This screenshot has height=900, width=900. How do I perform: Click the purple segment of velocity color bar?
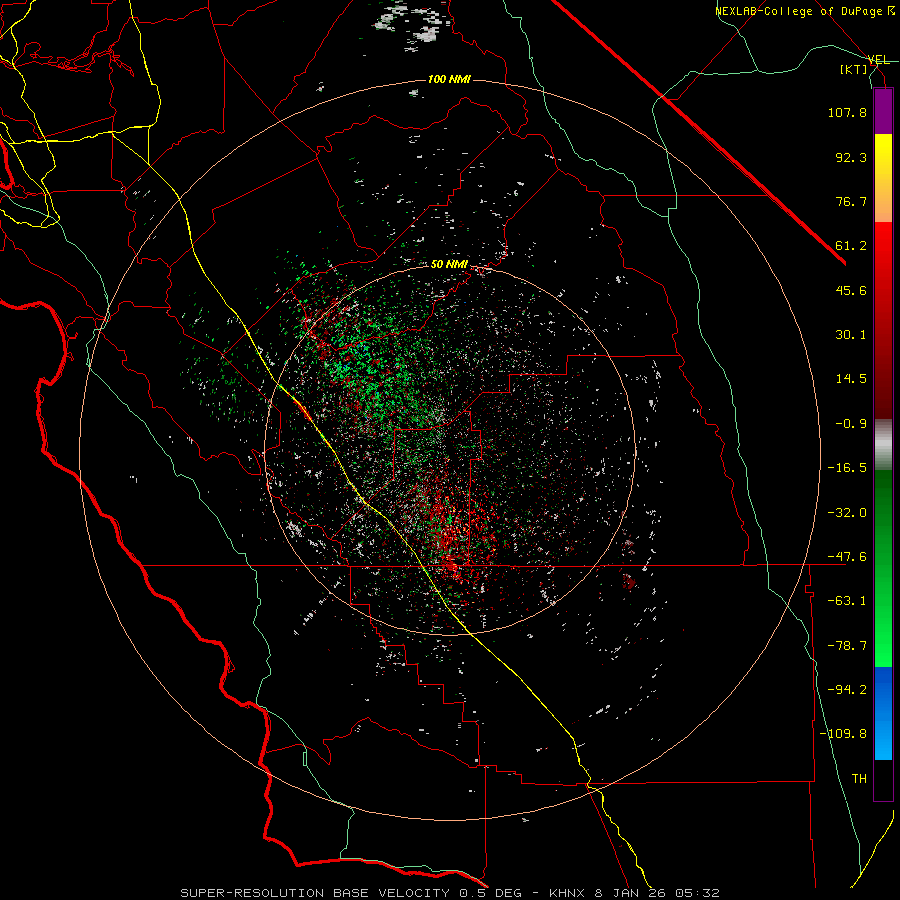tap(883, 111)
